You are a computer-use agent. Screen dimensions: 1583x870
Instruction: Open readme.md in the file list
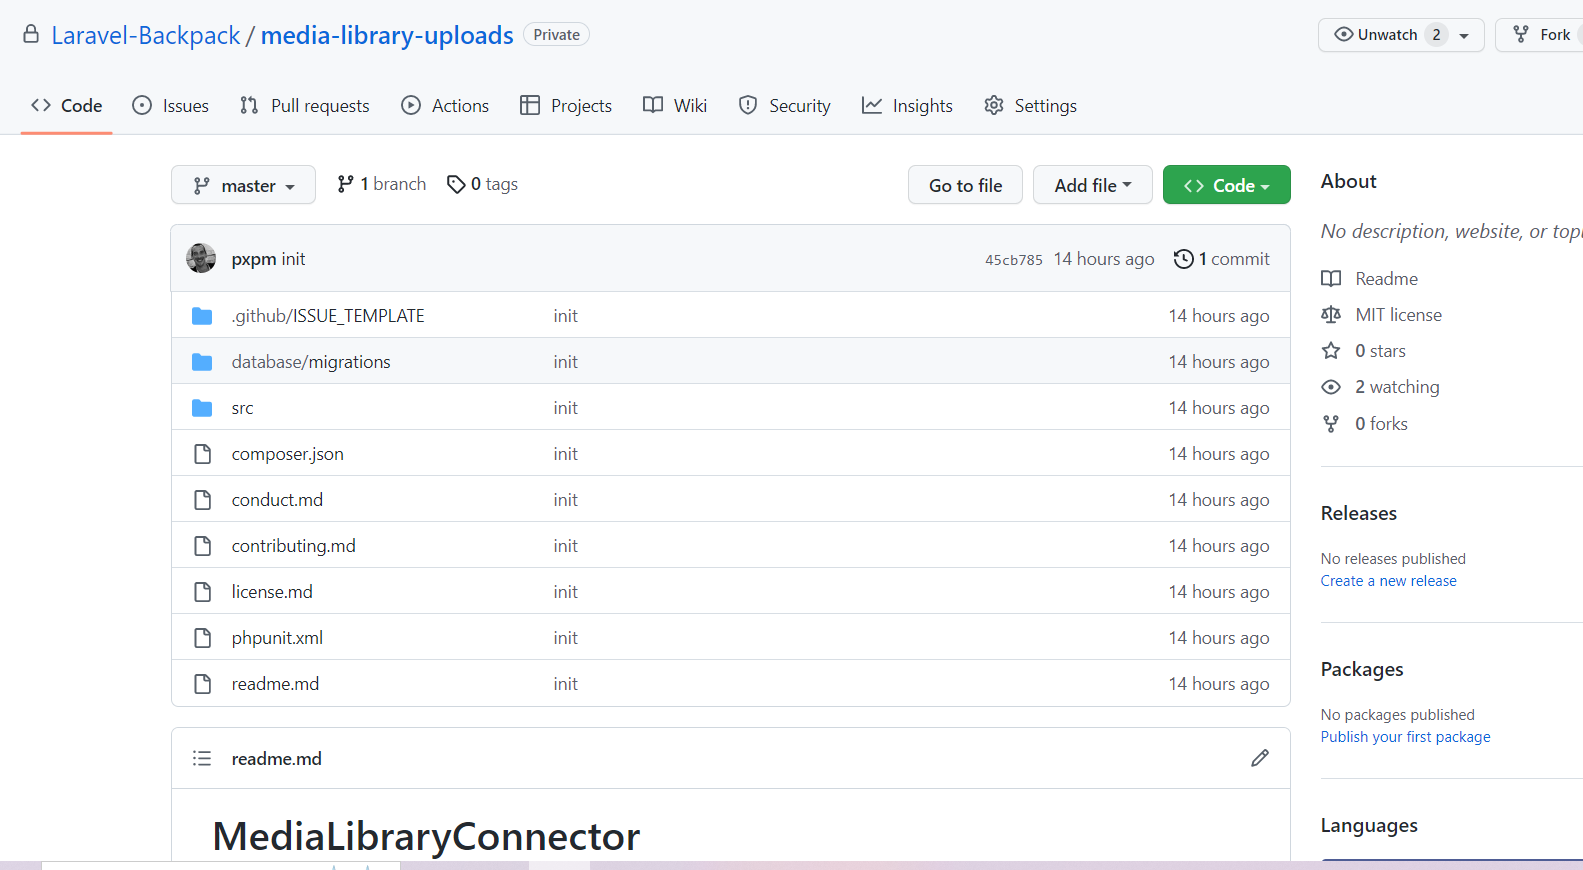[275, 684]
